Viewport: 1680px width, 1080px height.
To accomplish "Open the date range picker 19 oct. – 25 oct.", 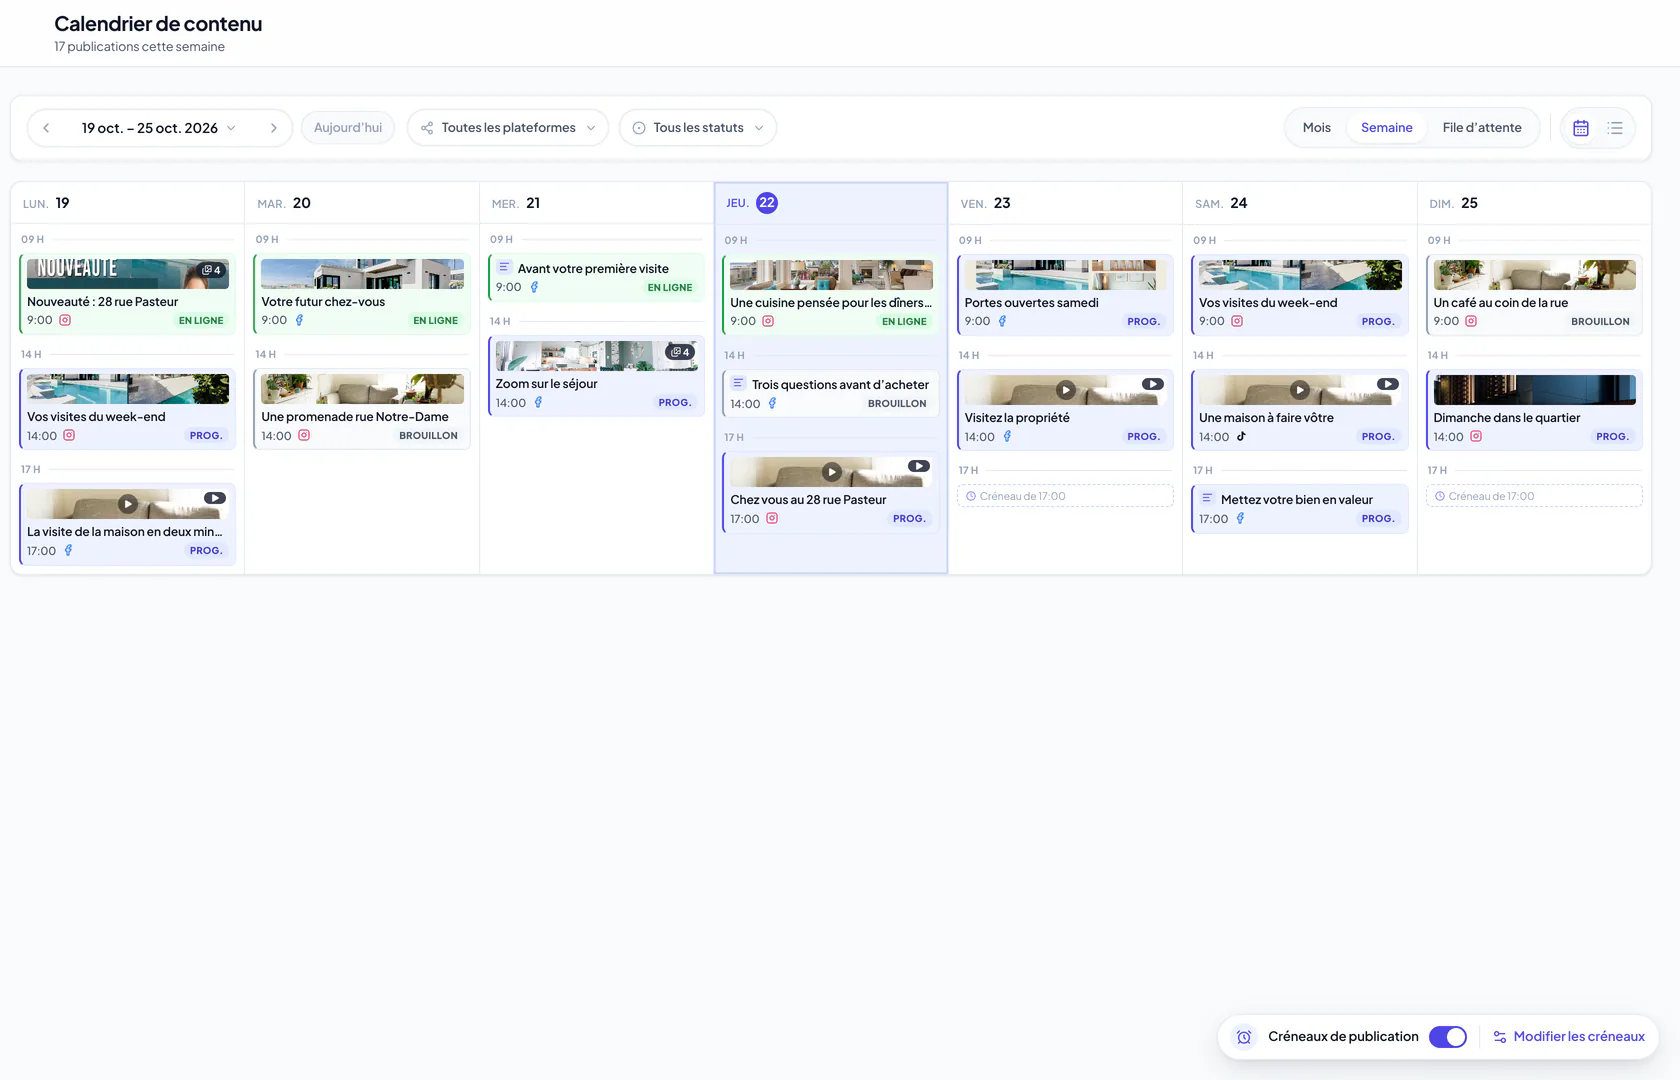I will point(158,128).
